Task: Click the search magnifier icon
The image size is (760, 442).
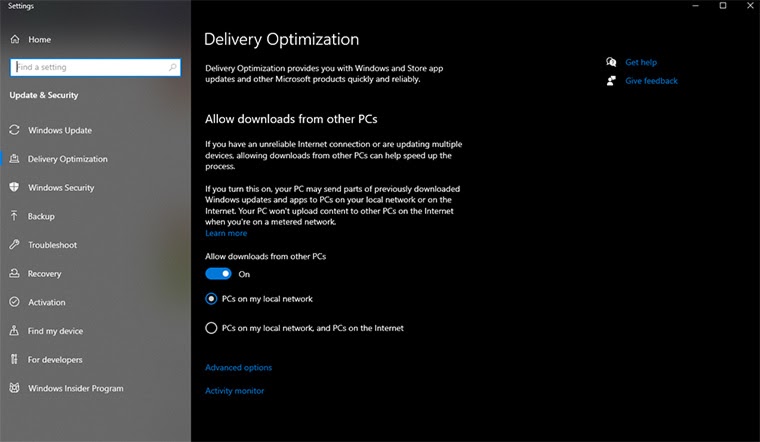Action: click(x=173, y=67)
